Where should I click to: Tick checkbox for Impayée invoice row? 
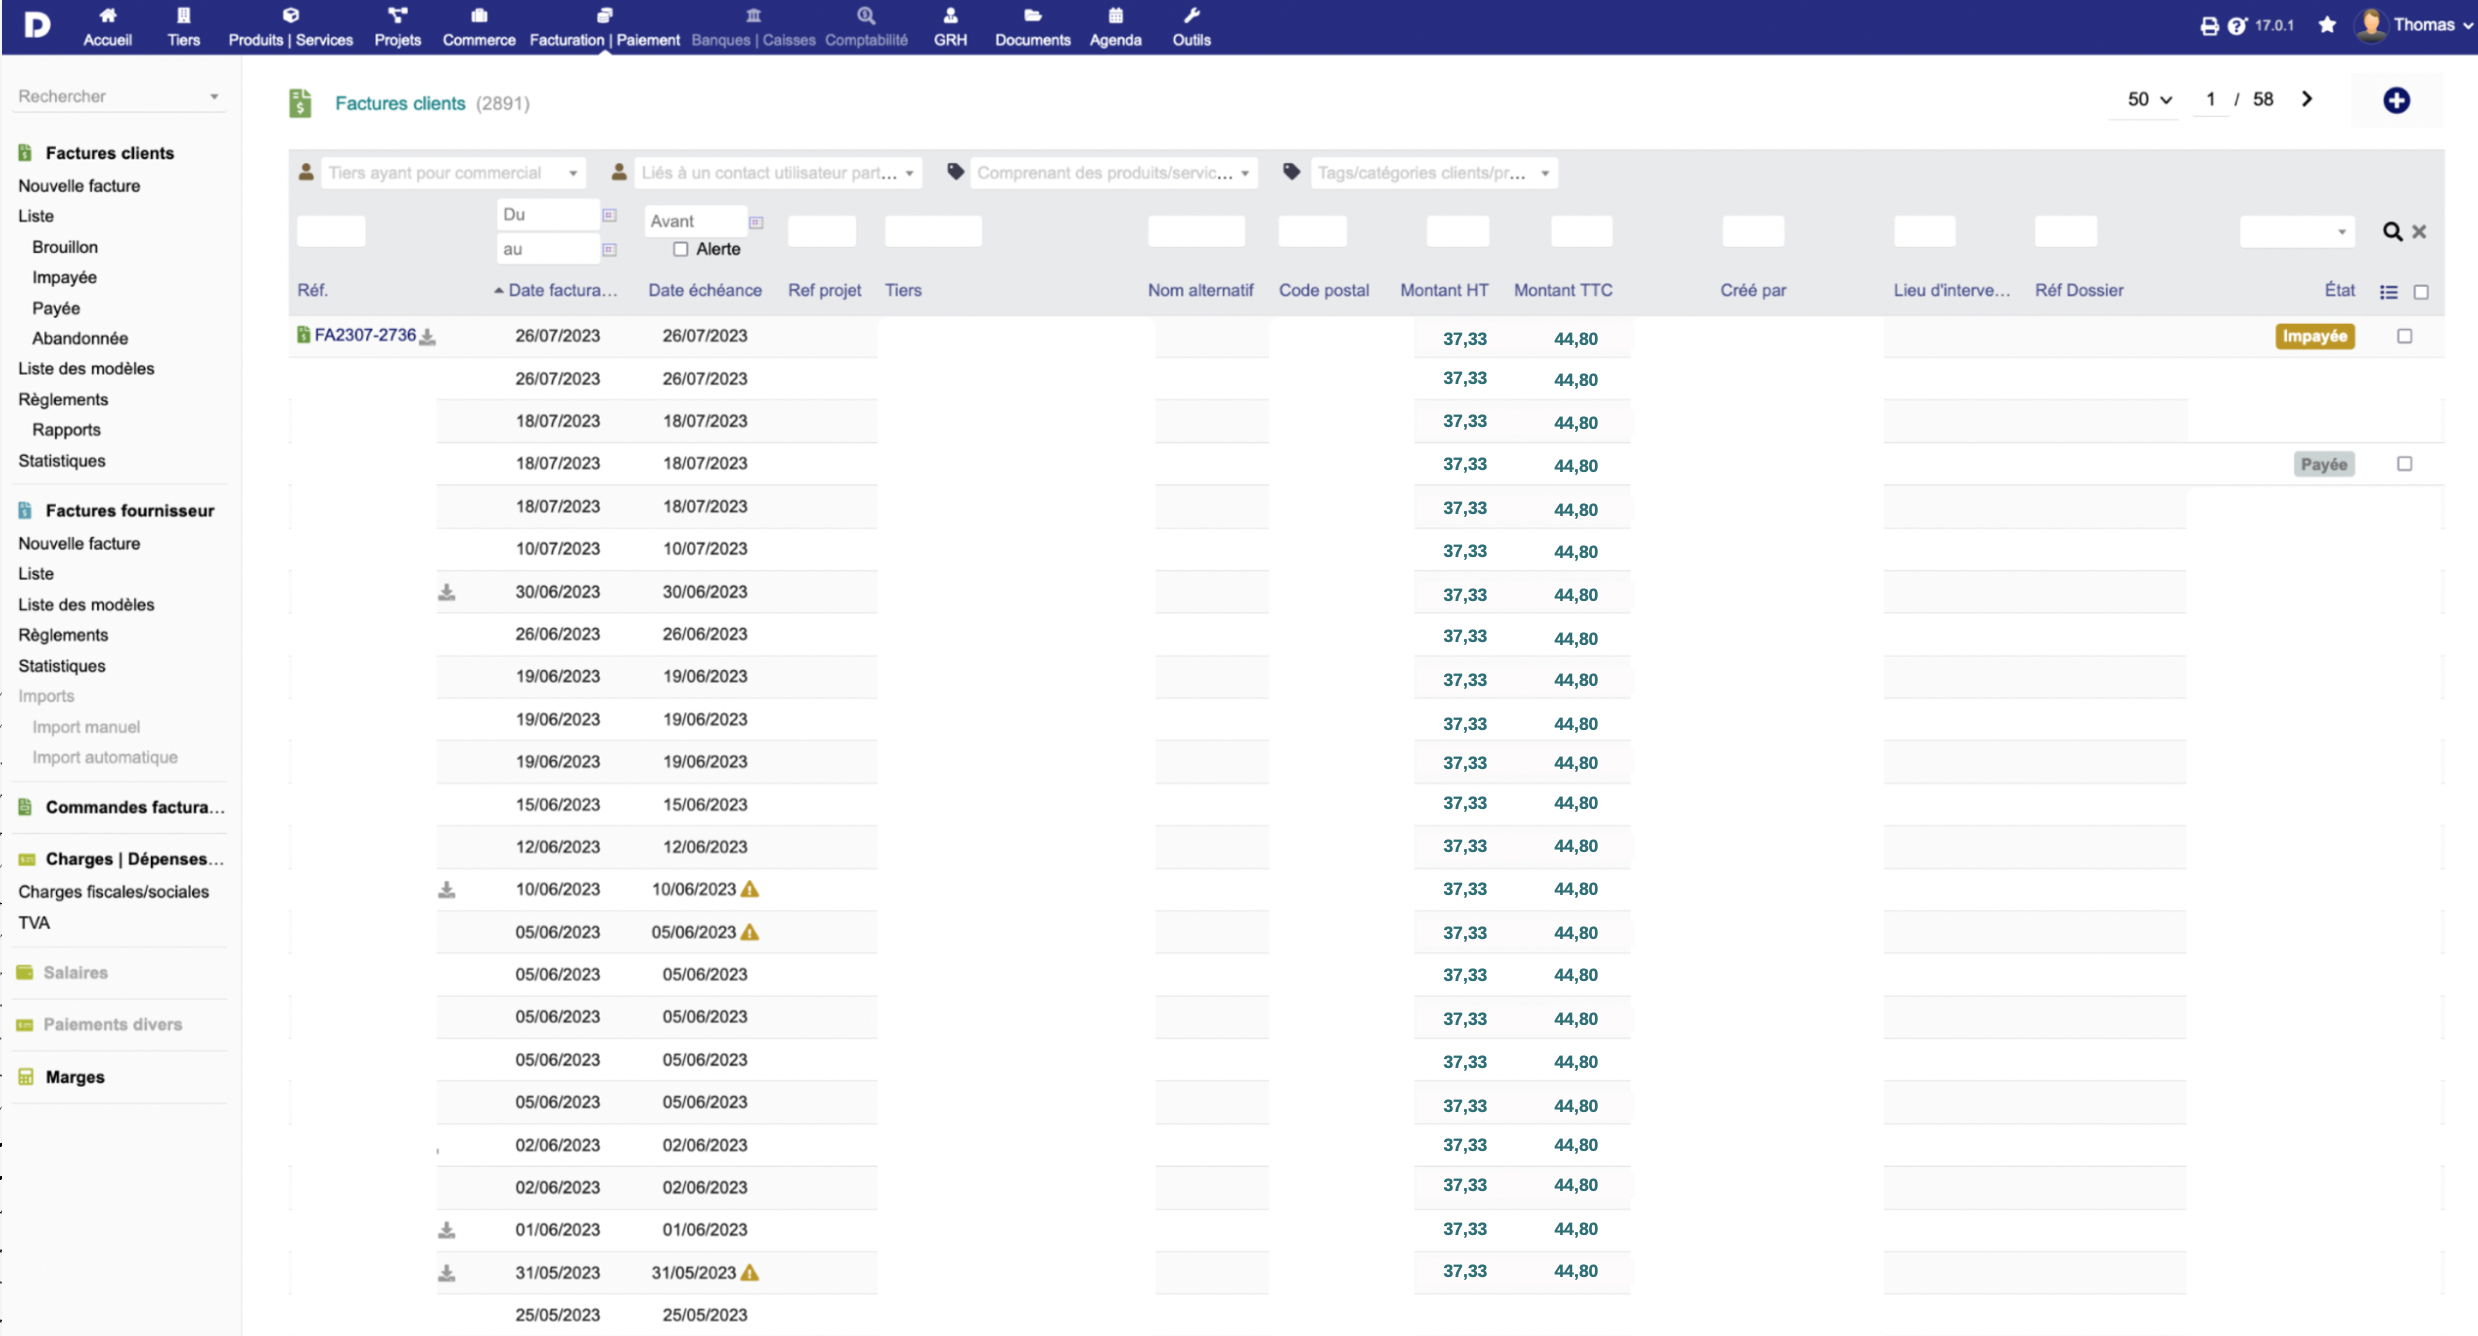pos(2404,336)
